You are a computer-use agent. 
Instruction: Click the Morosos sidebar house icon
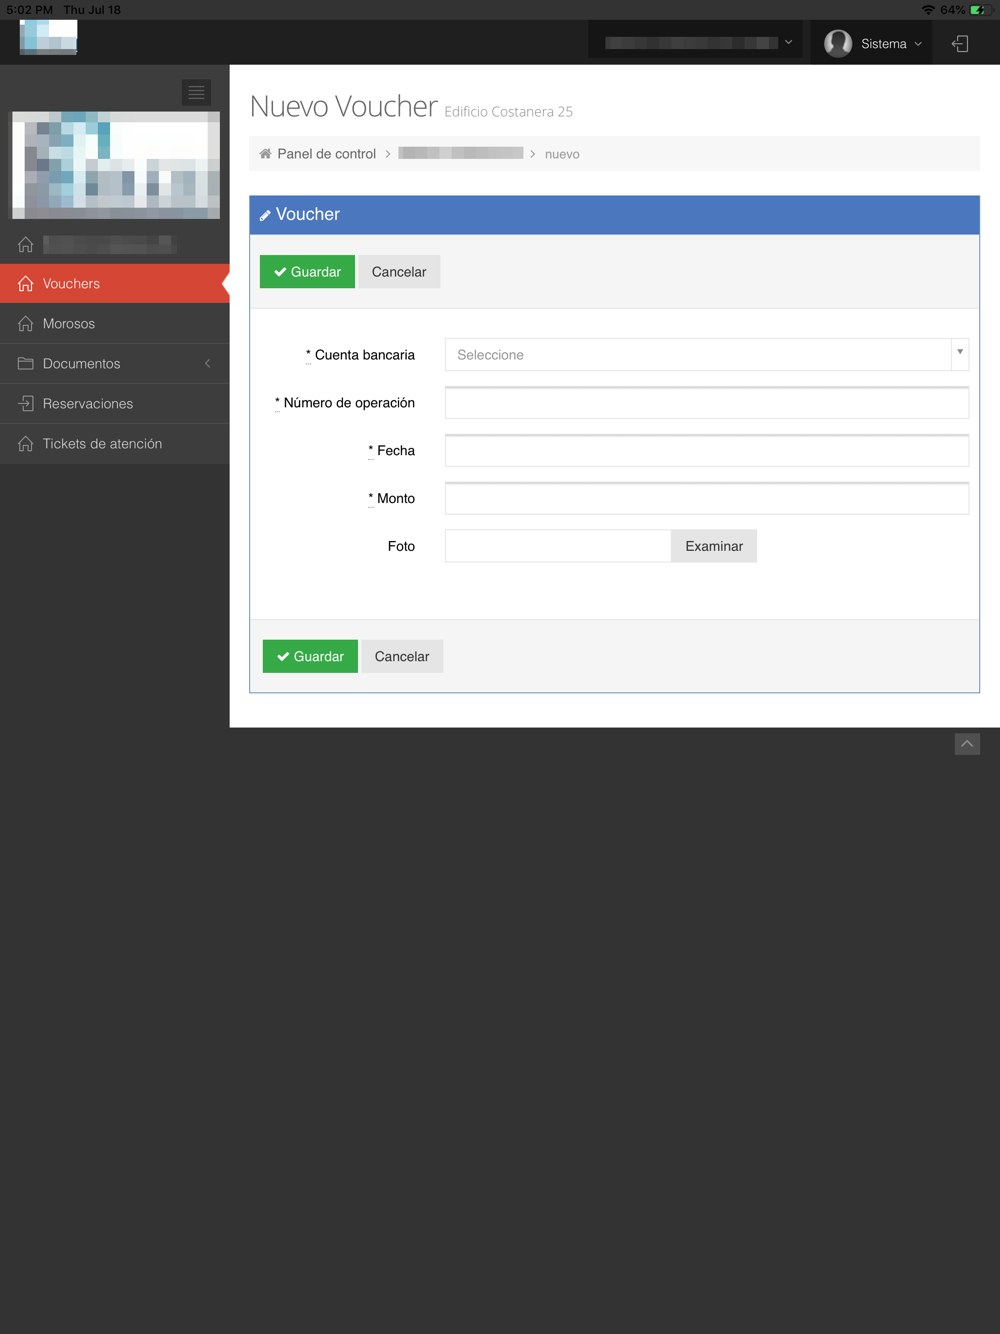click(26, 324)
